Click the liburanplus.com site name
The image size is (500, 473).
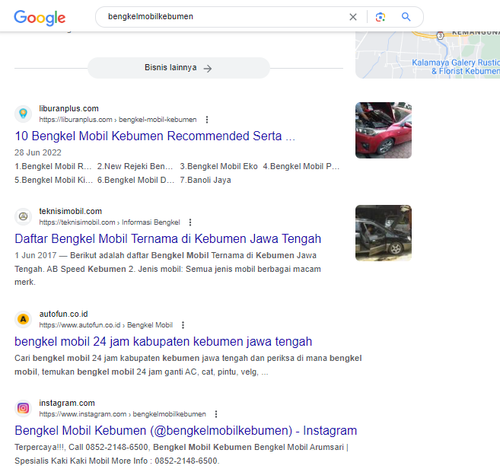point(69,108)
